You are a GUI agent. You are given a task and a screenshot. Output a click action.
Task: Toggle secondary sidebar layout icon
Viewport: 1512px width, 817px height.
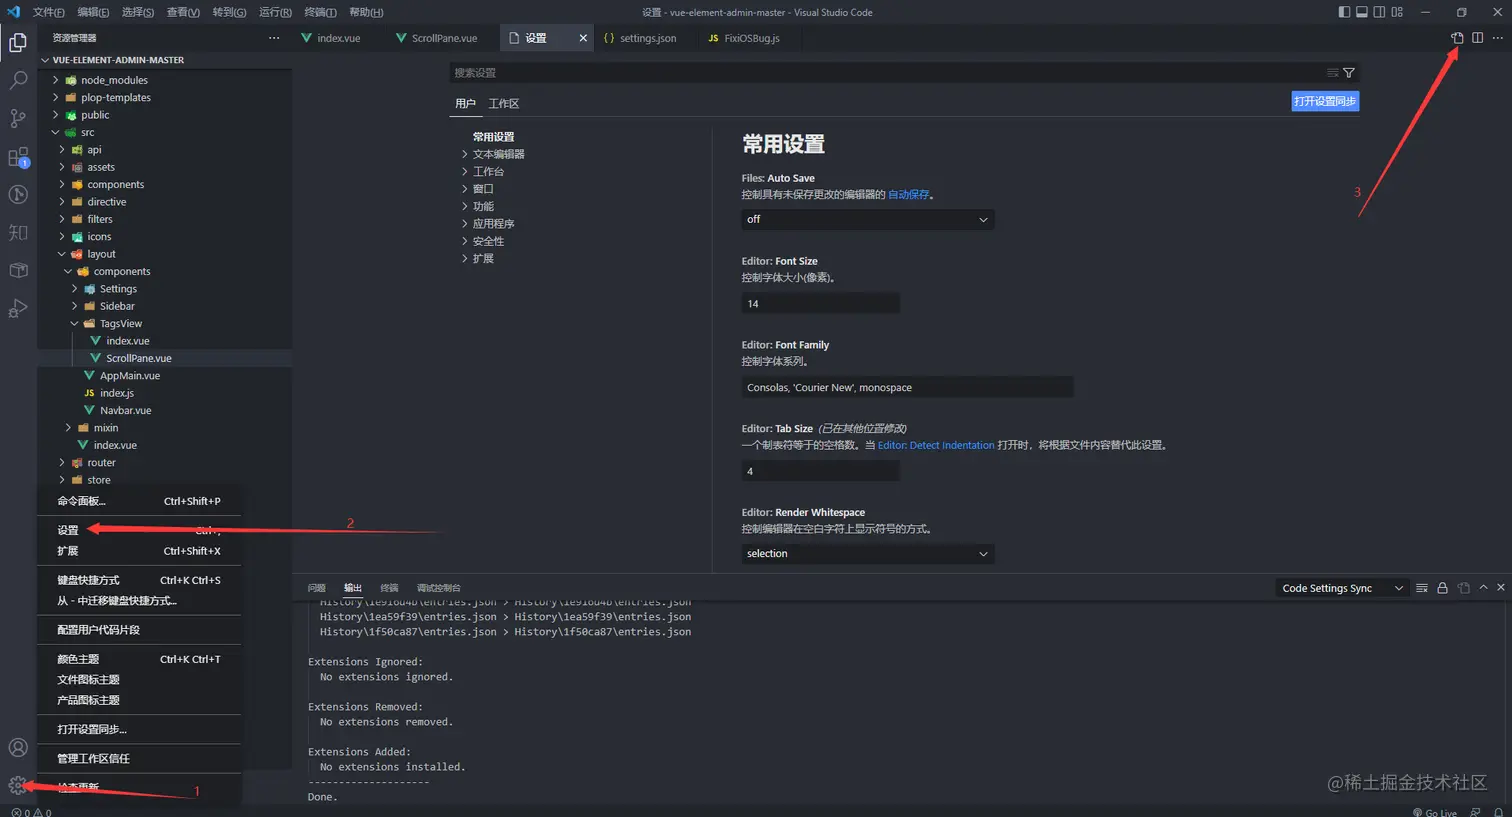pos(1380,12)
